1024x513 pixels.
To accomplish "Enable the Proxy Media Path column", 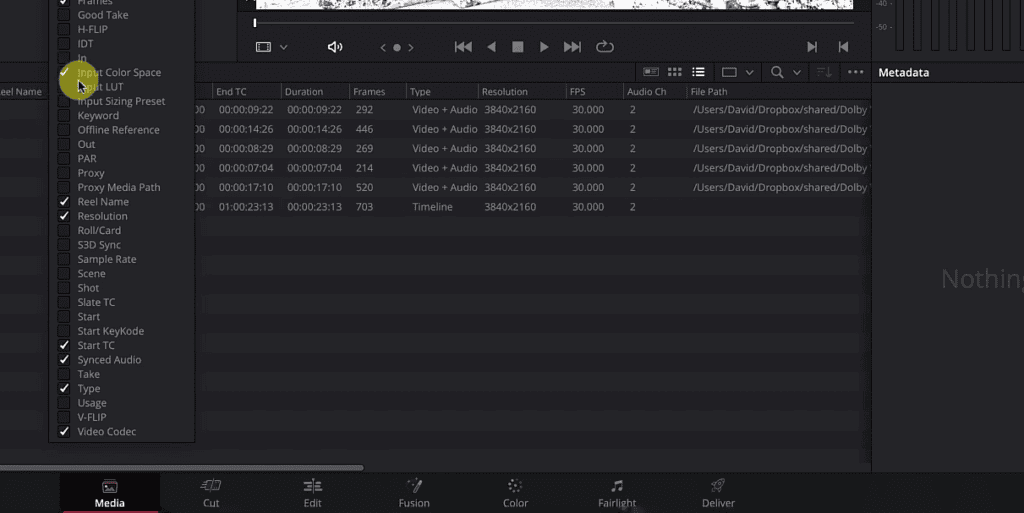I will 64,187.
